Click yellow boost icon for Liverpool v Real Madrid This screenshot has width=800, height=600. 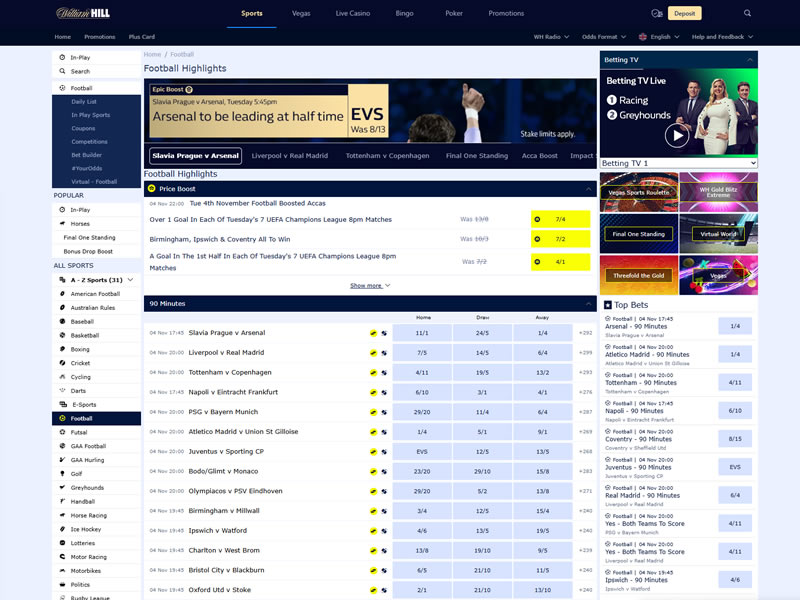coord(373,353)
